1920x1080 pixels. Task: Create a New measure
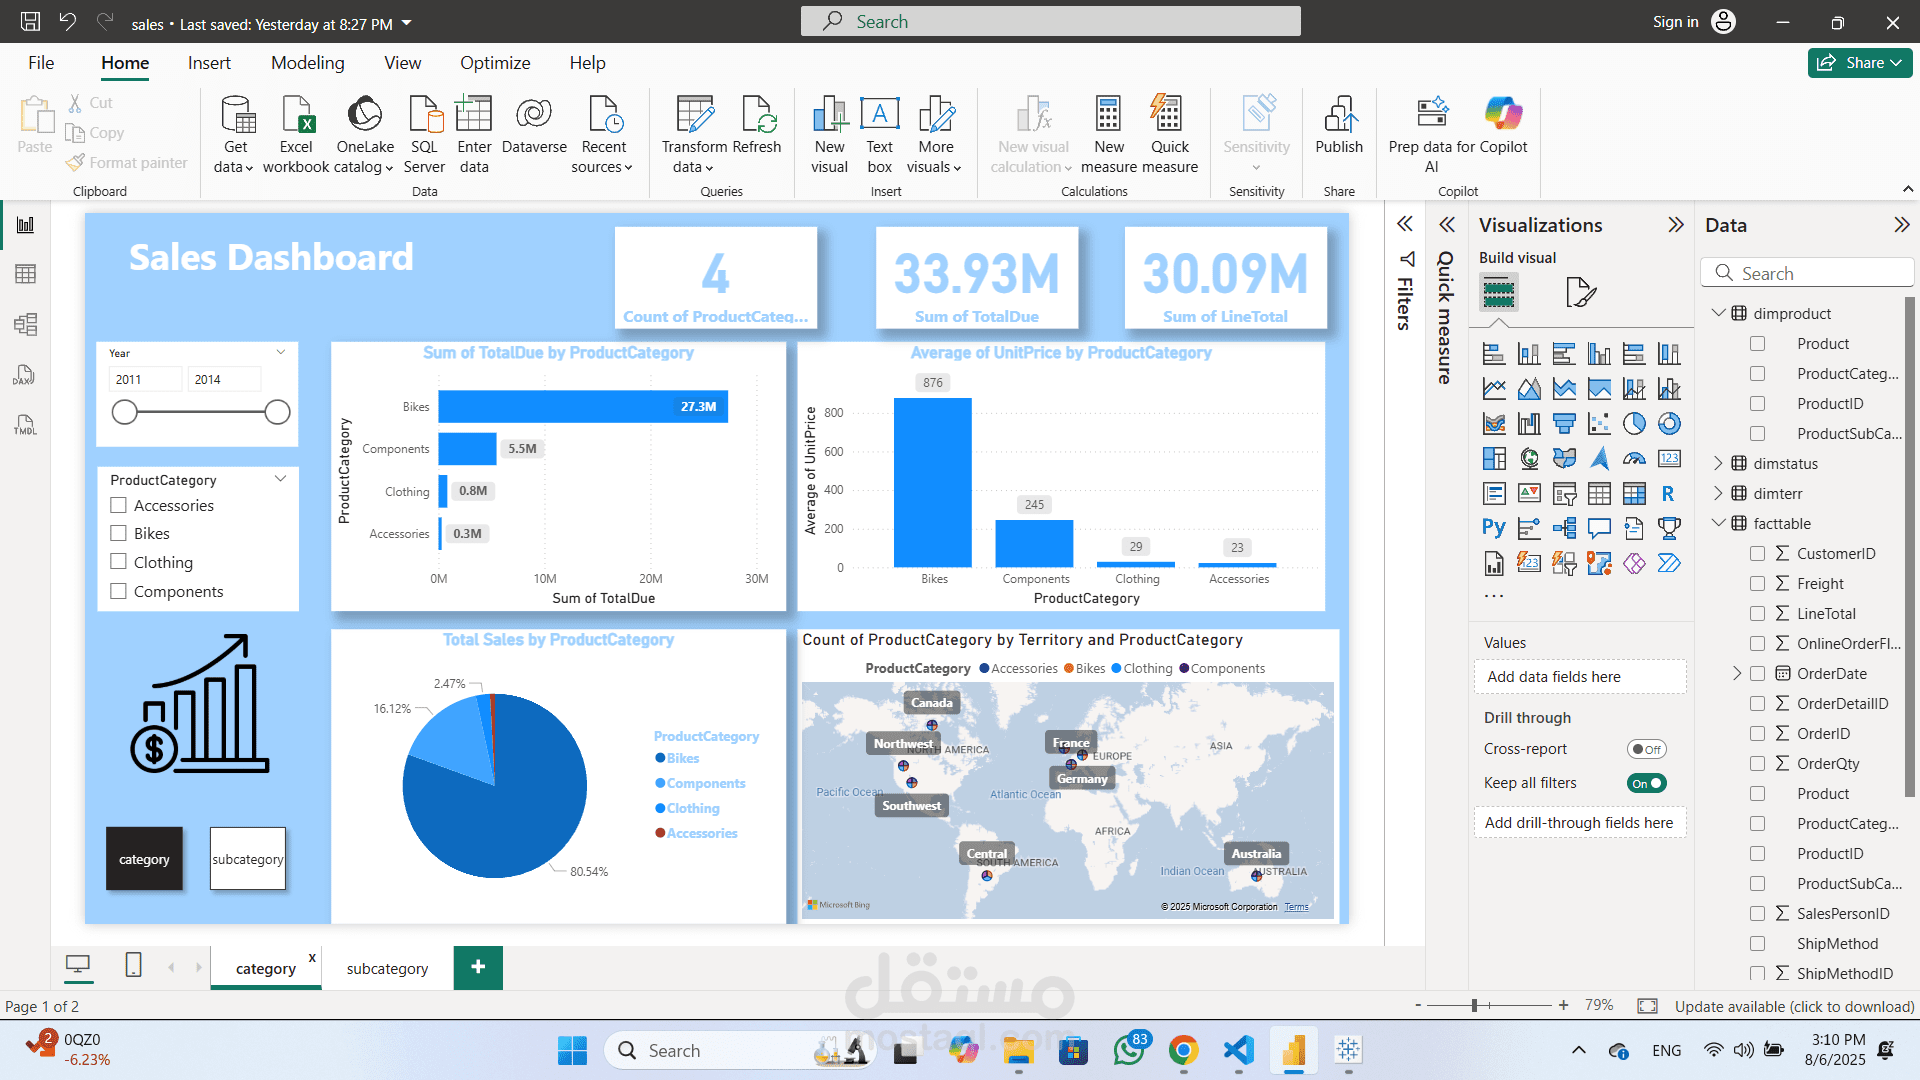[x=1108, y=134]
